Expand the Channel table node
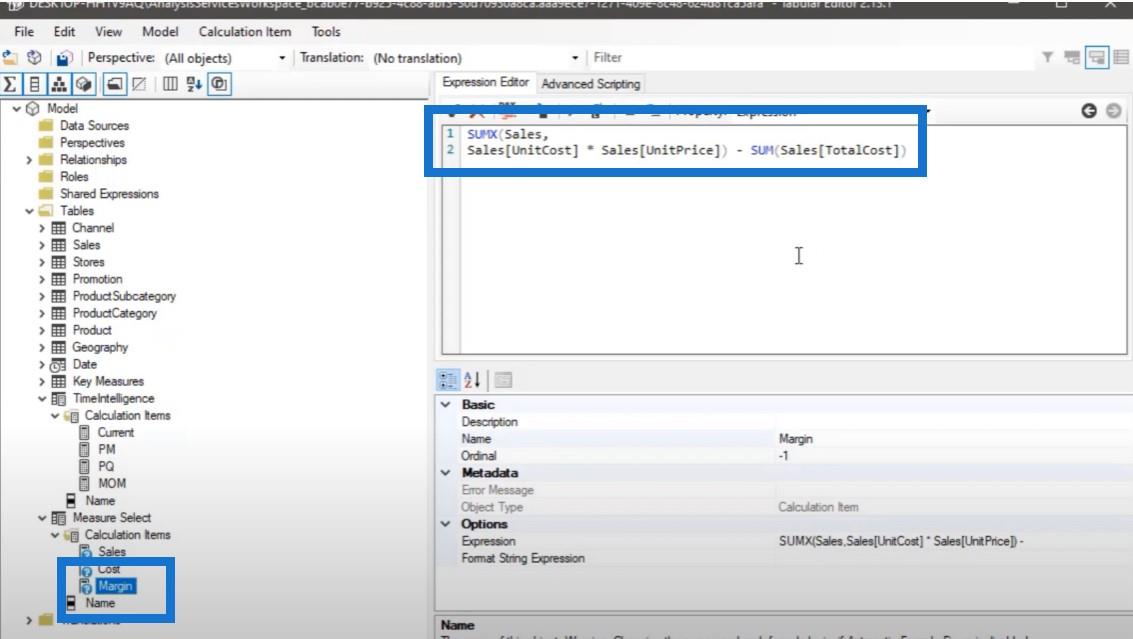The image size is (1133, 639). pyautogui.click(x=41, y=228)
